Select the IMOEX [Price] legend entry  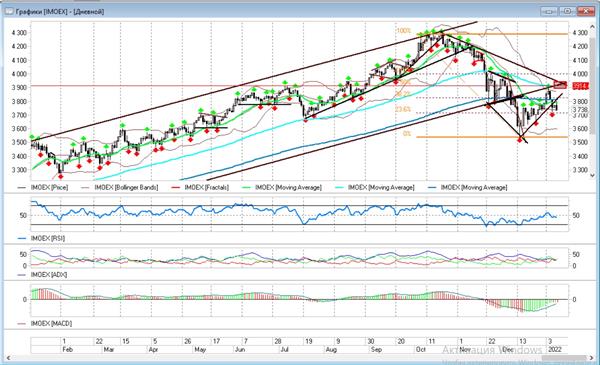(x=43, y=187)
